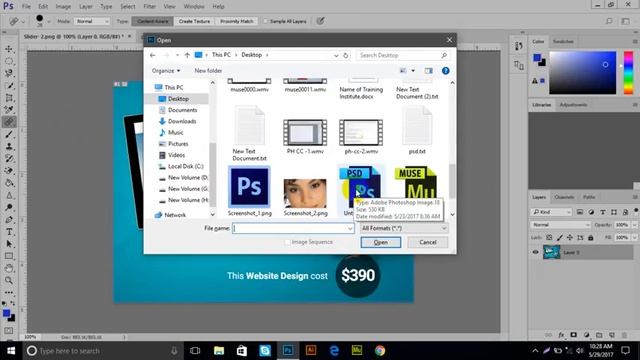640x360 pixels.
Task: Open the Window menu
Action: (x=194, y=7)
